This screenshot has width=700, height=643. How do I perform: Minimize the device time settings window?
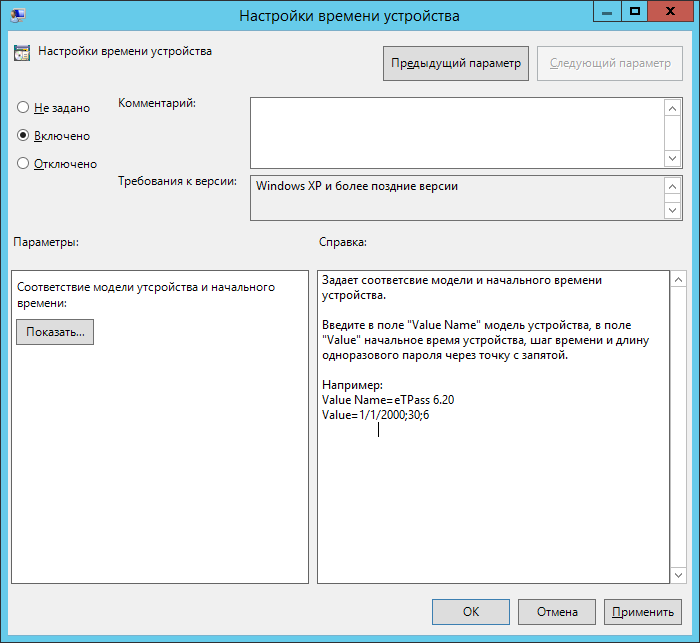[606, 12]
